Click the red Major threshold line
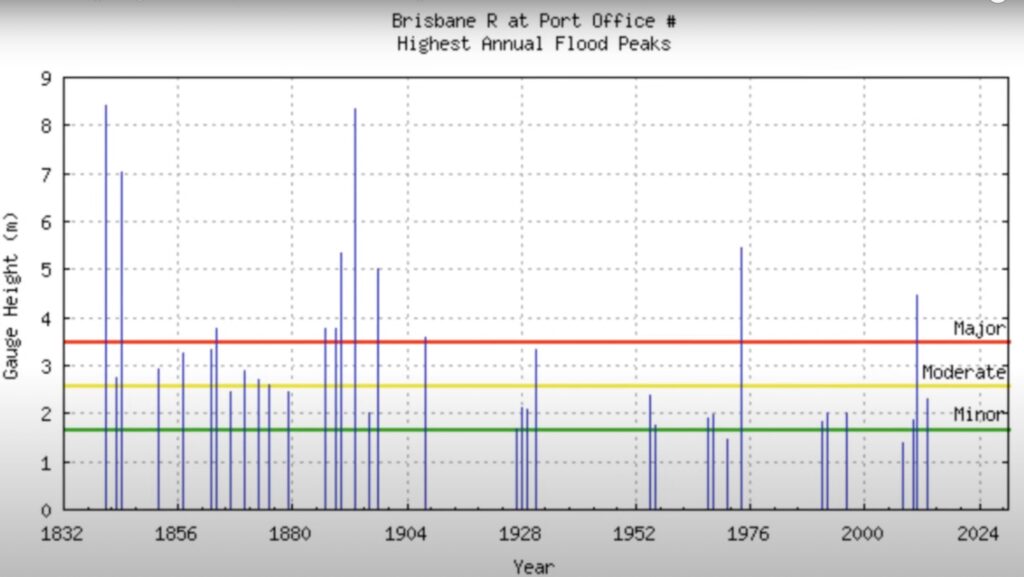This screenshot has width=1024, height=577. 536,341
